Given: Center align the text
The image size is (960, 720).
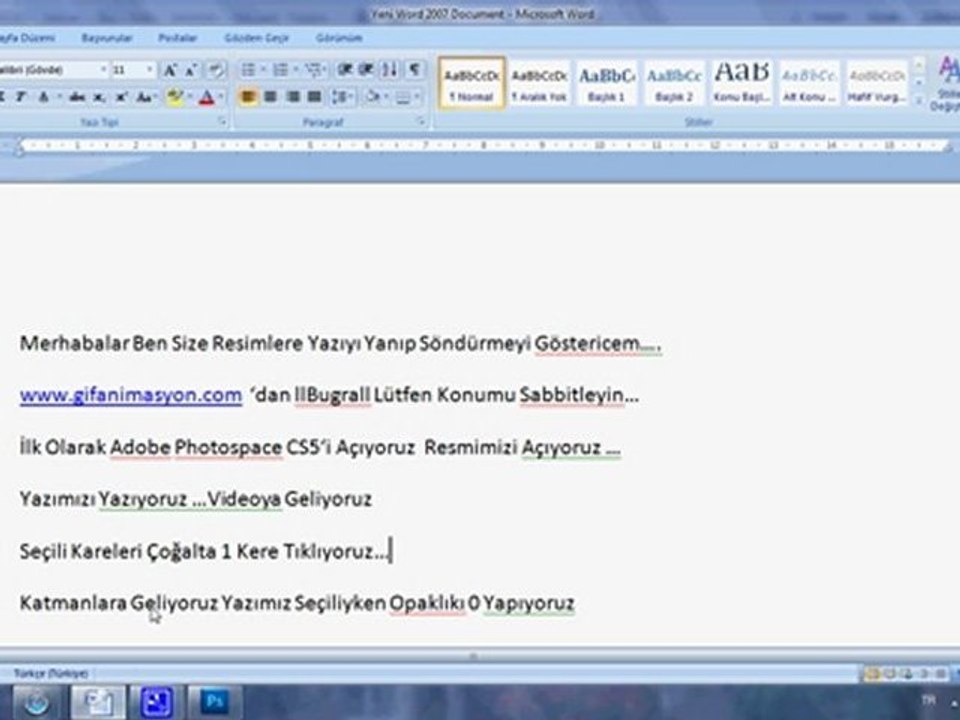Looking at the screenshot, I should (x=270, y=97).
